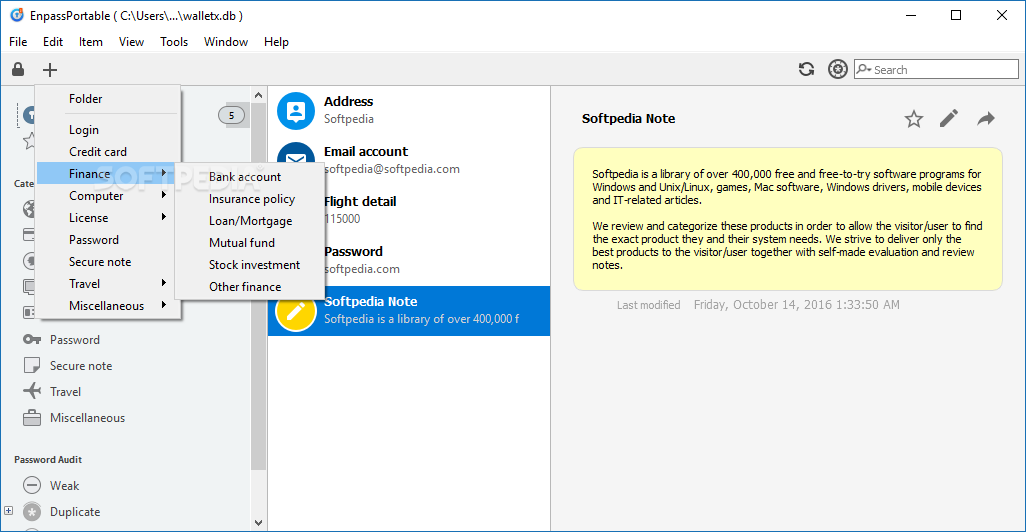
Task: Open the Edit menu
Action: (x=53, y=42)
